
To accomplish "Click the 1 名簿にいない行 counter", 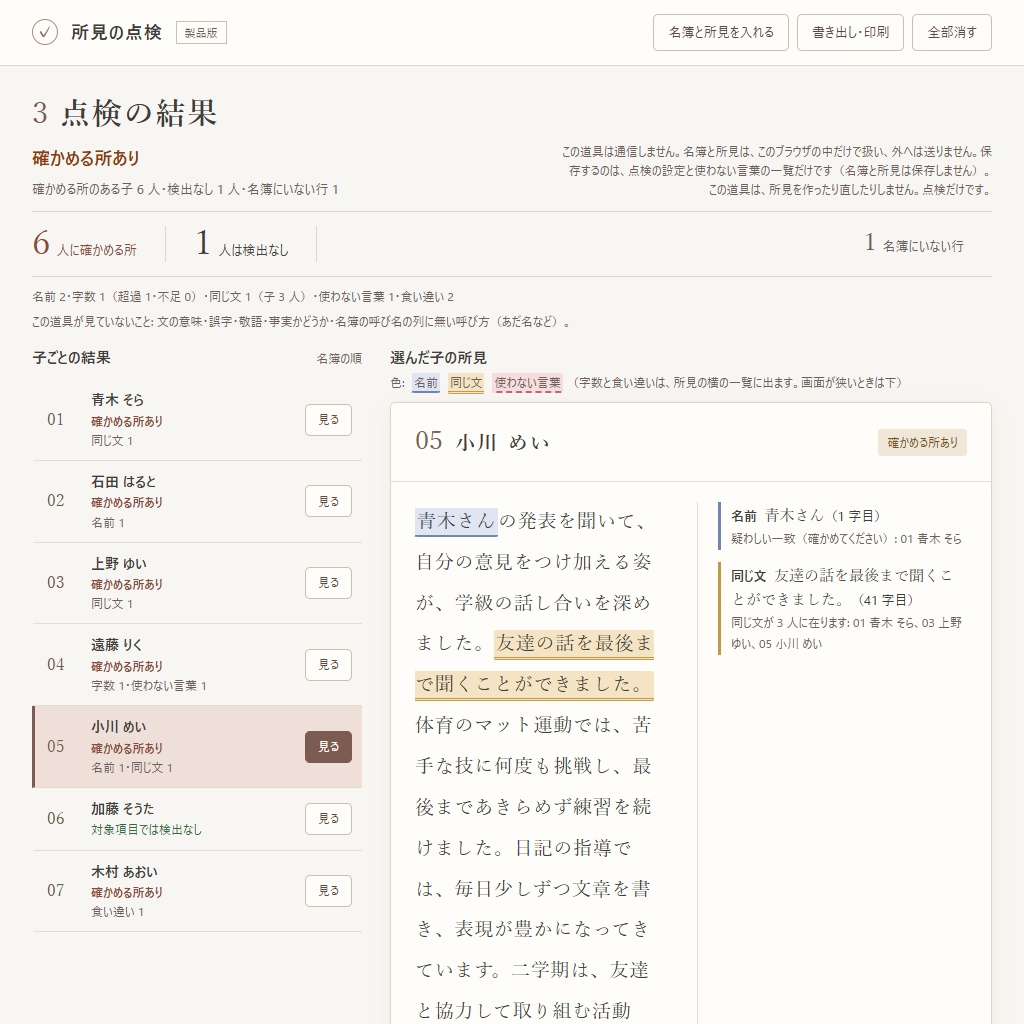I will coord(914,244).
